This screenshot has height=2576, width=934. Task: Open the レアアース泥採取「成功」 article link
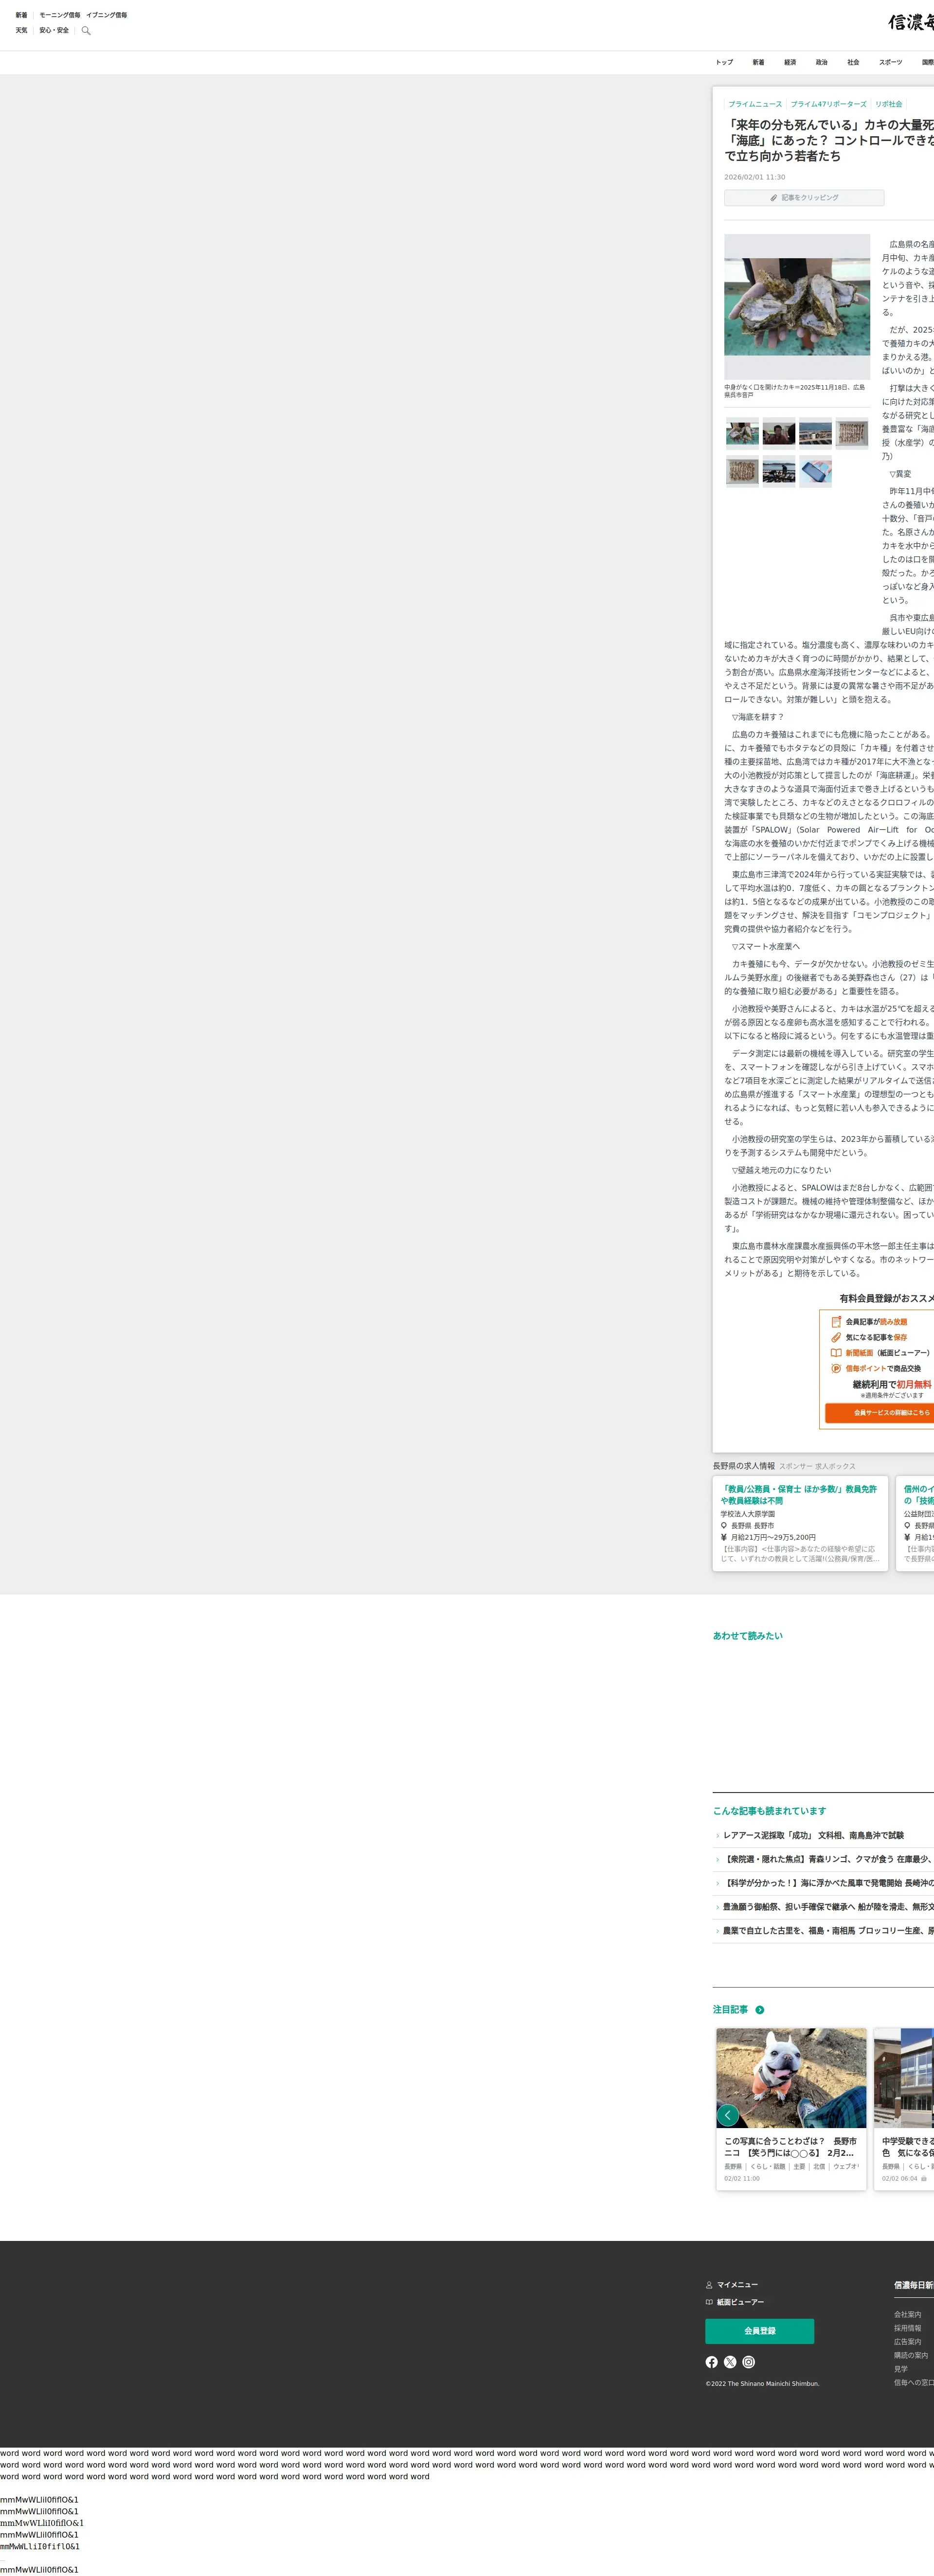pyautogui.click(x=812, y=1835)
